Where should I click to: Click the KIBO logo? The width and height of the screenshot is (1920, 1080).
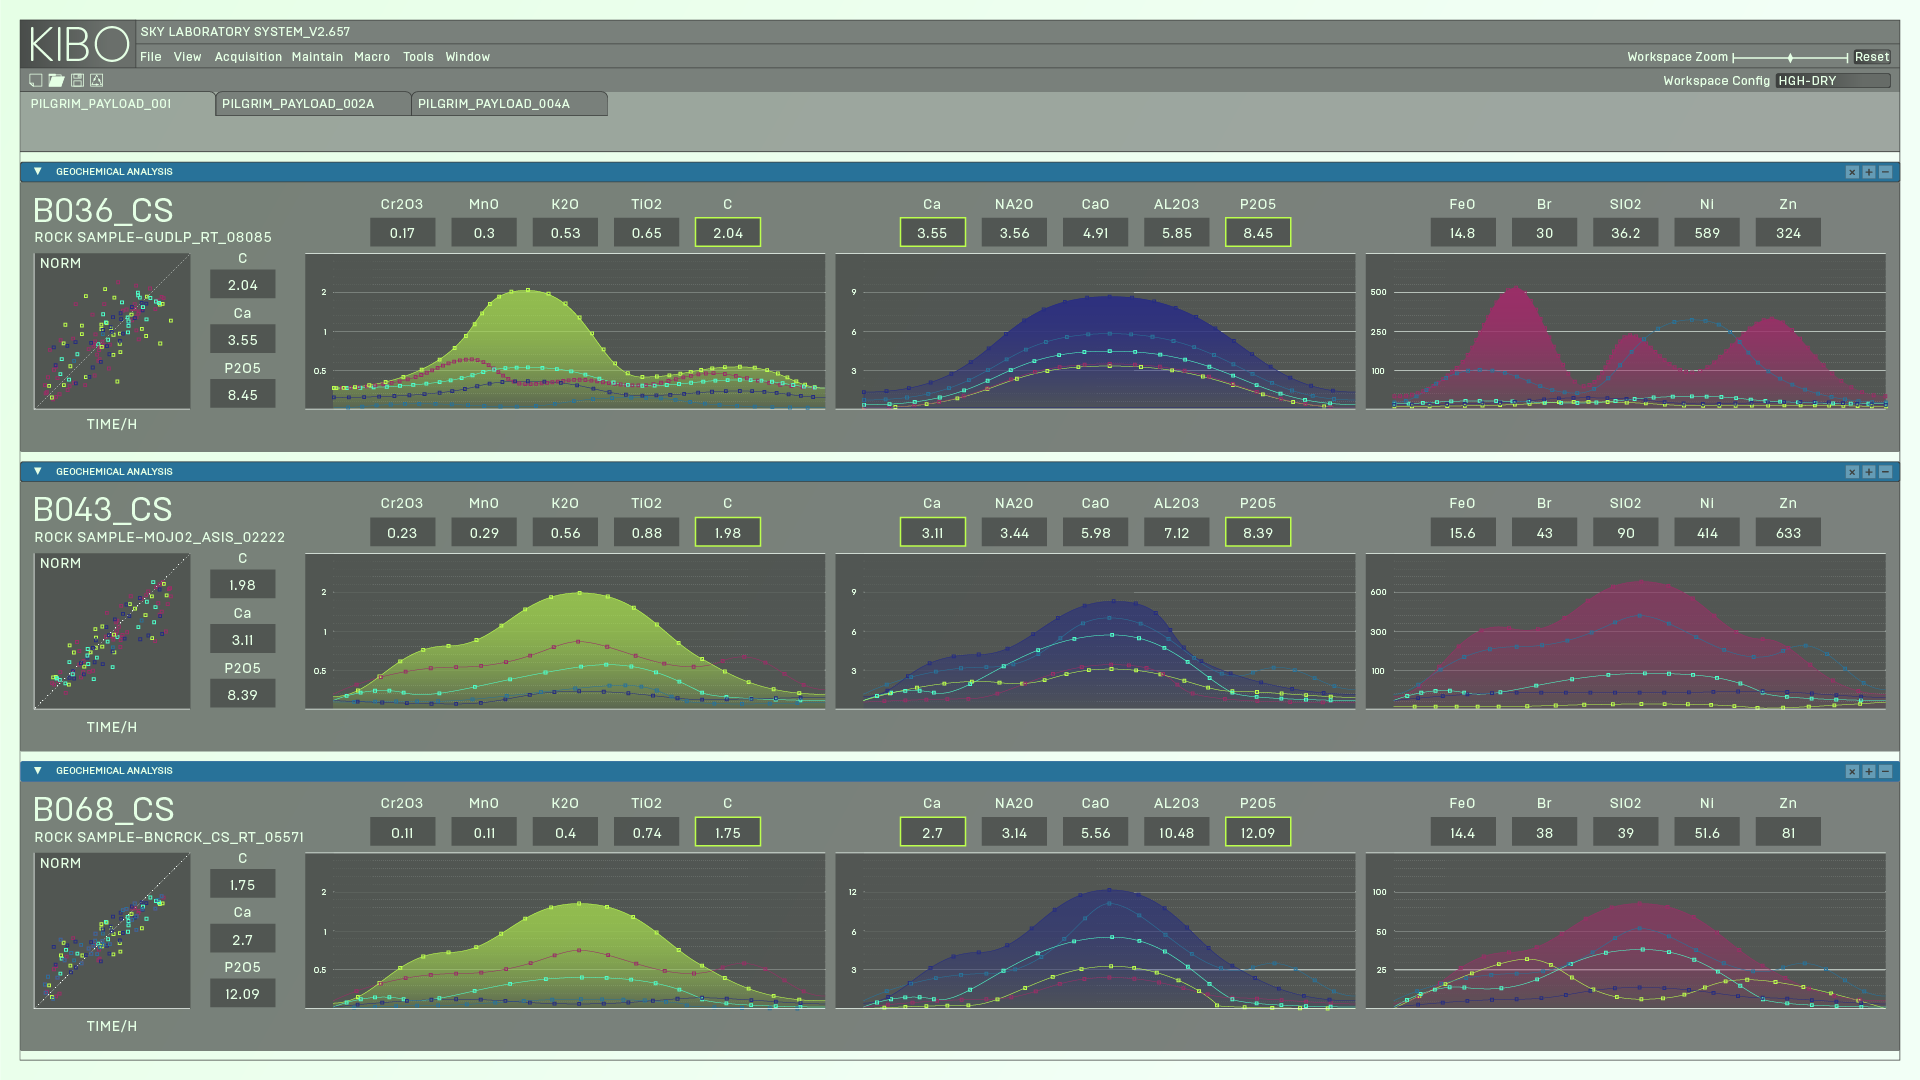(x=78, y=44)
